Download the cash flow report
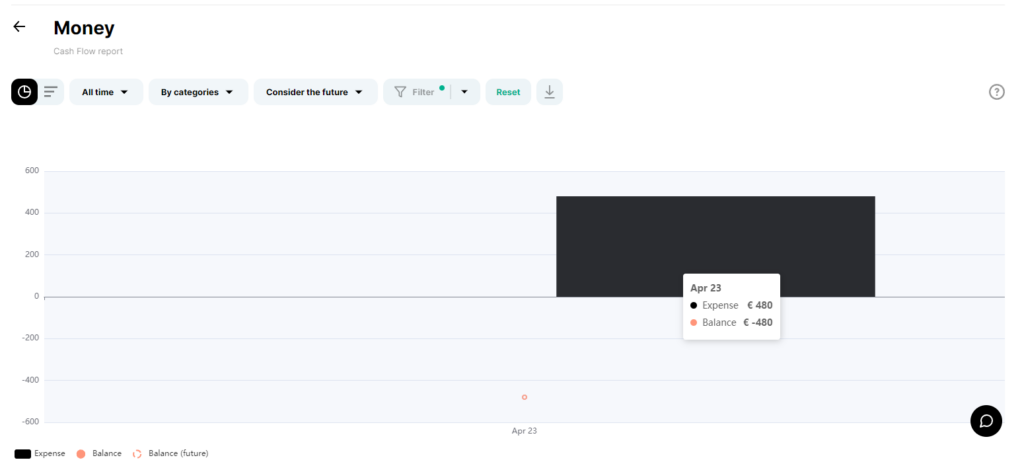 [550, 92]
